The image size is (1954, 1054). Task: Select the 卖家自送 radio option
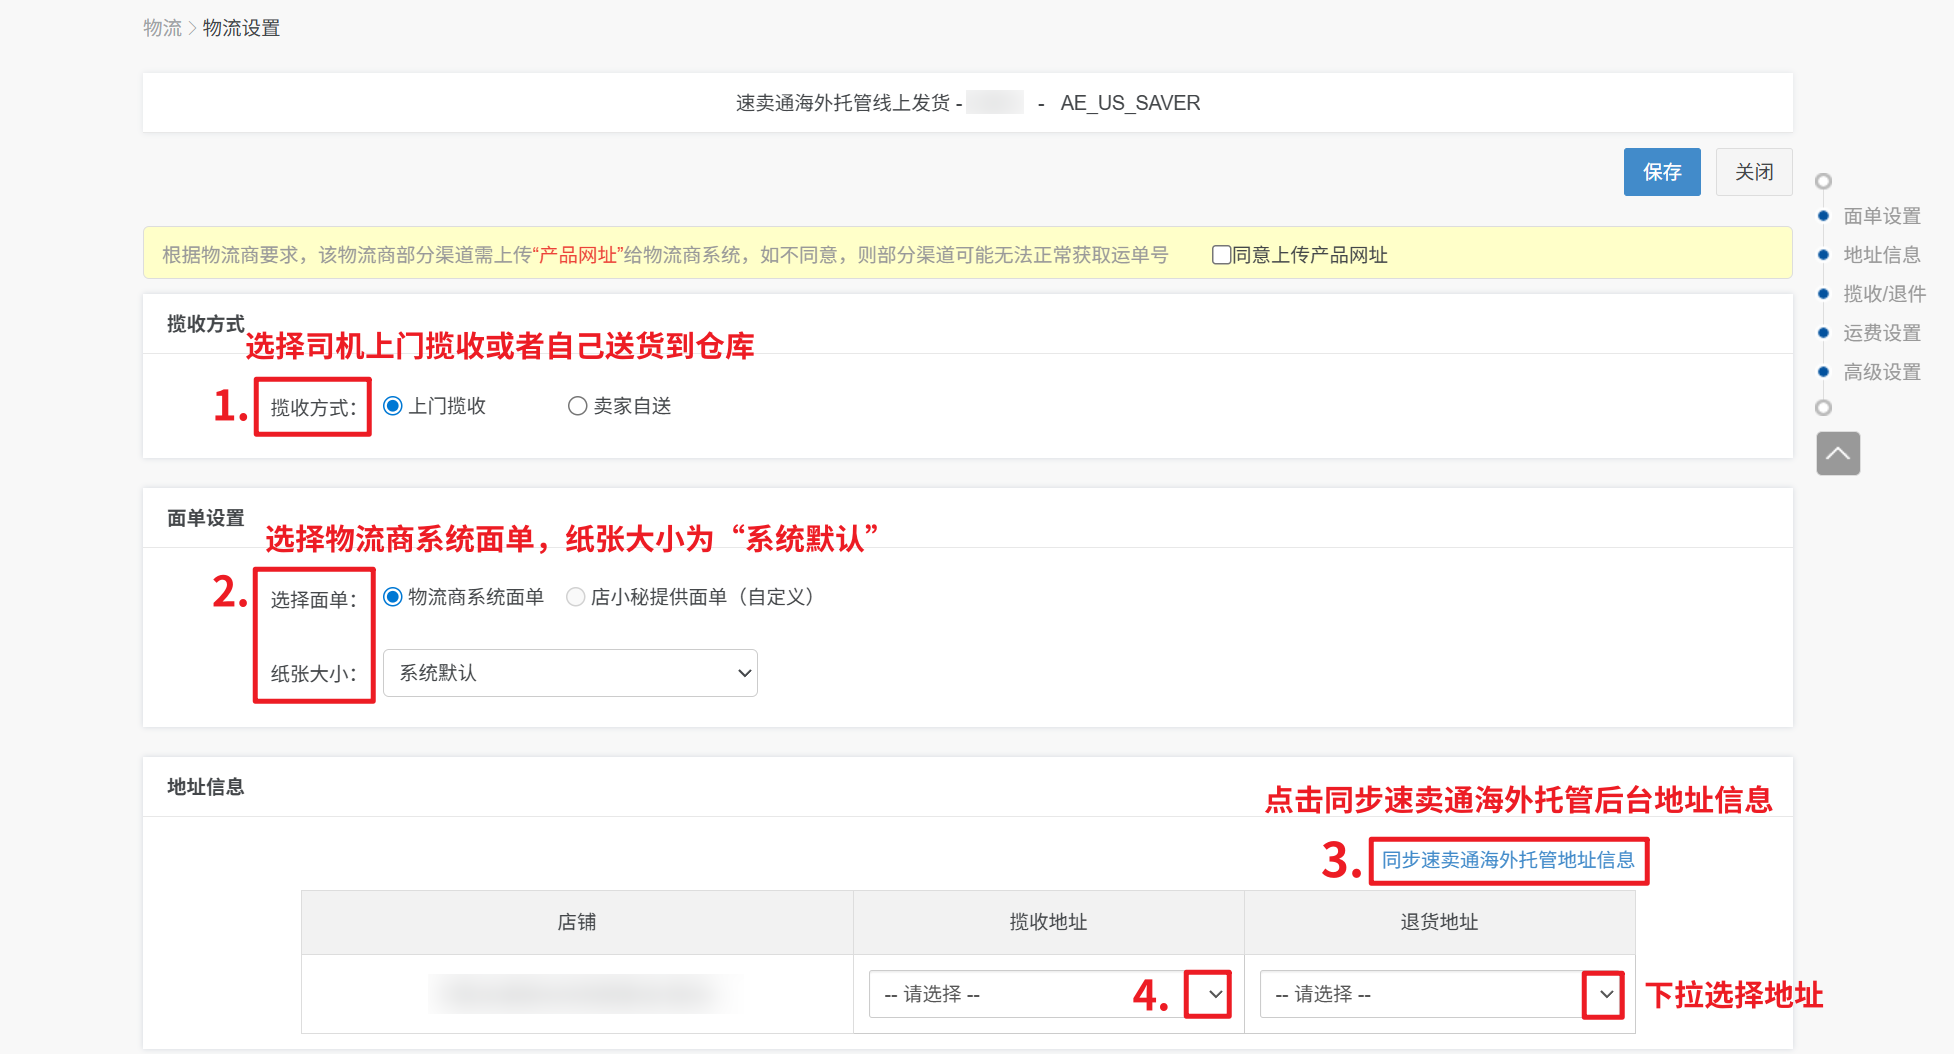point(577,406)
